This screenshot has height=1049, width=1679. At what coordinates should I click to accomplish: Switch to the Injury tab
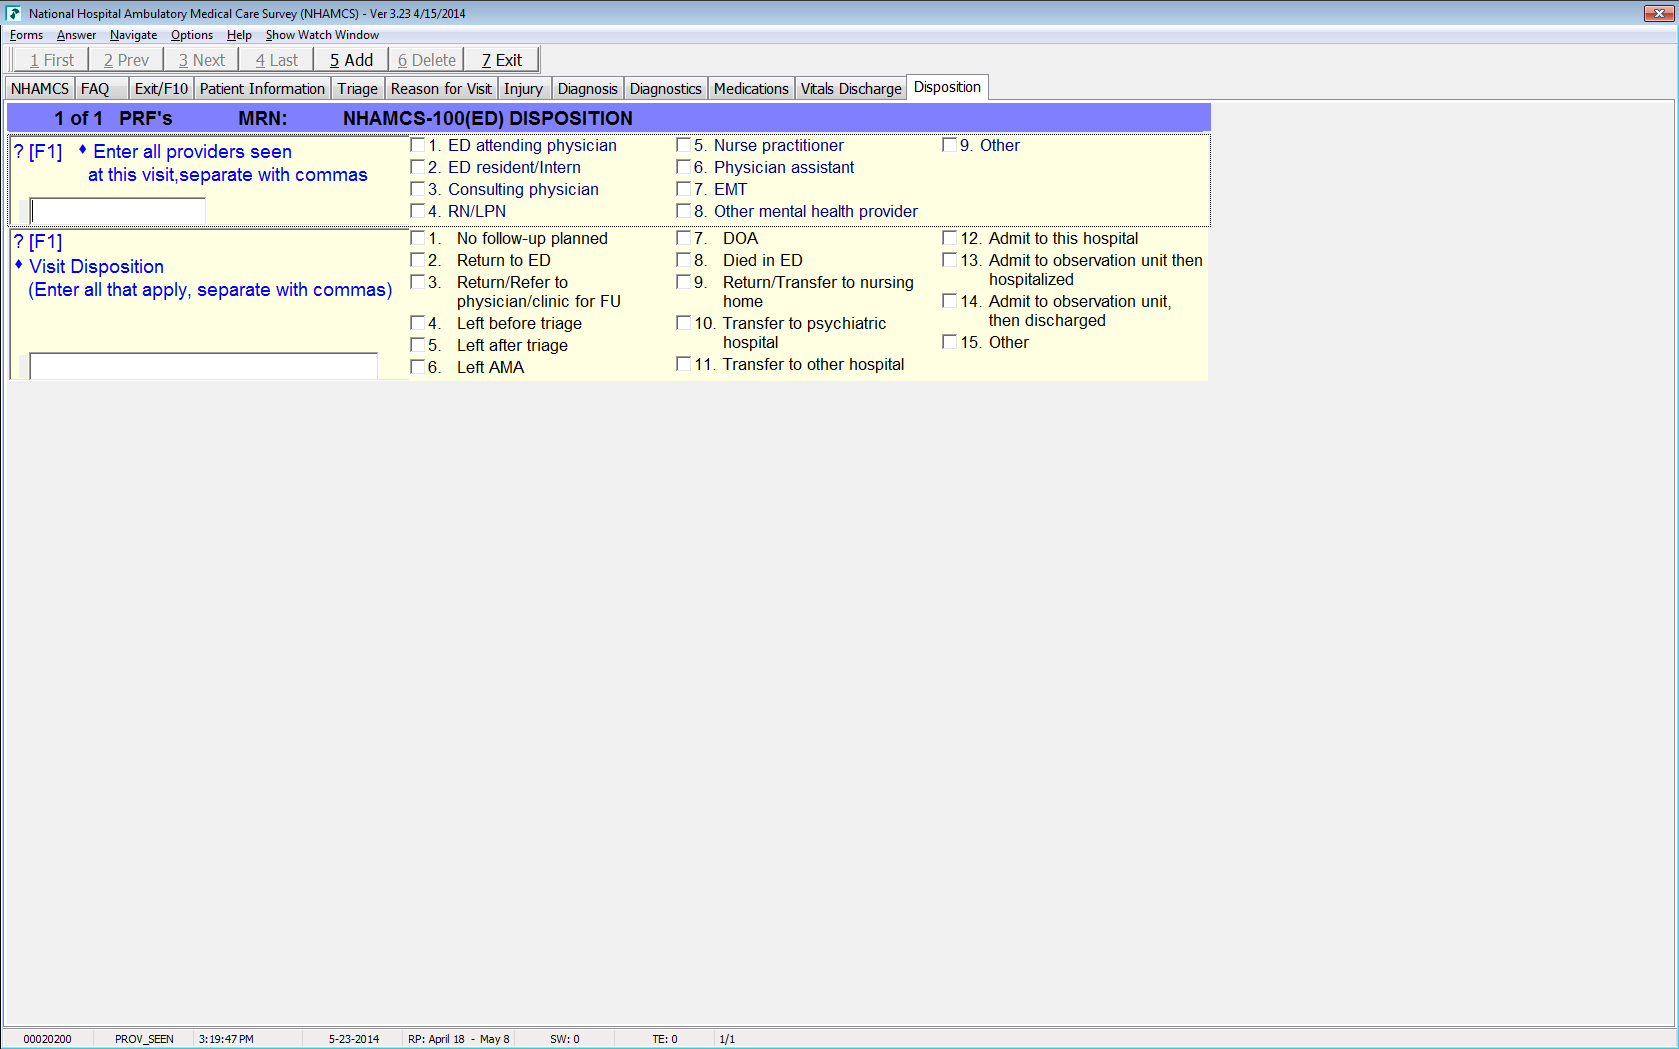(x=523, y=89)
